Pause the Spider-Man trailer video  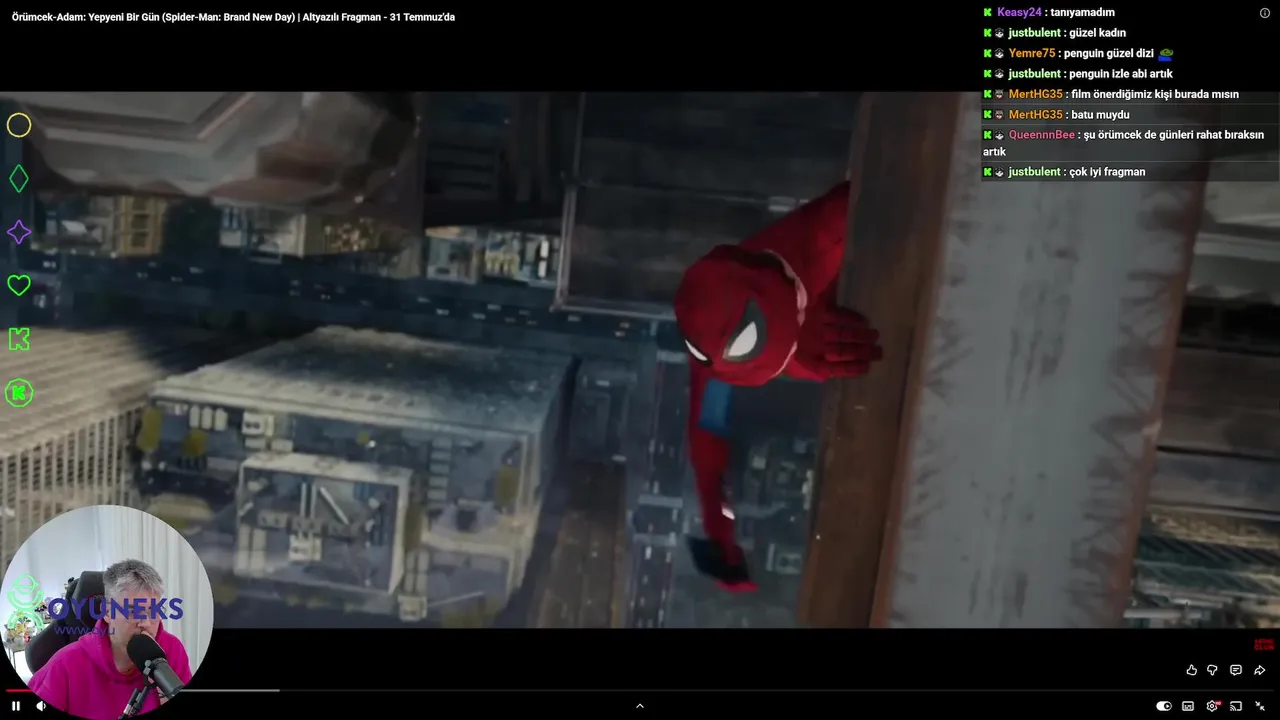point(16,706)
